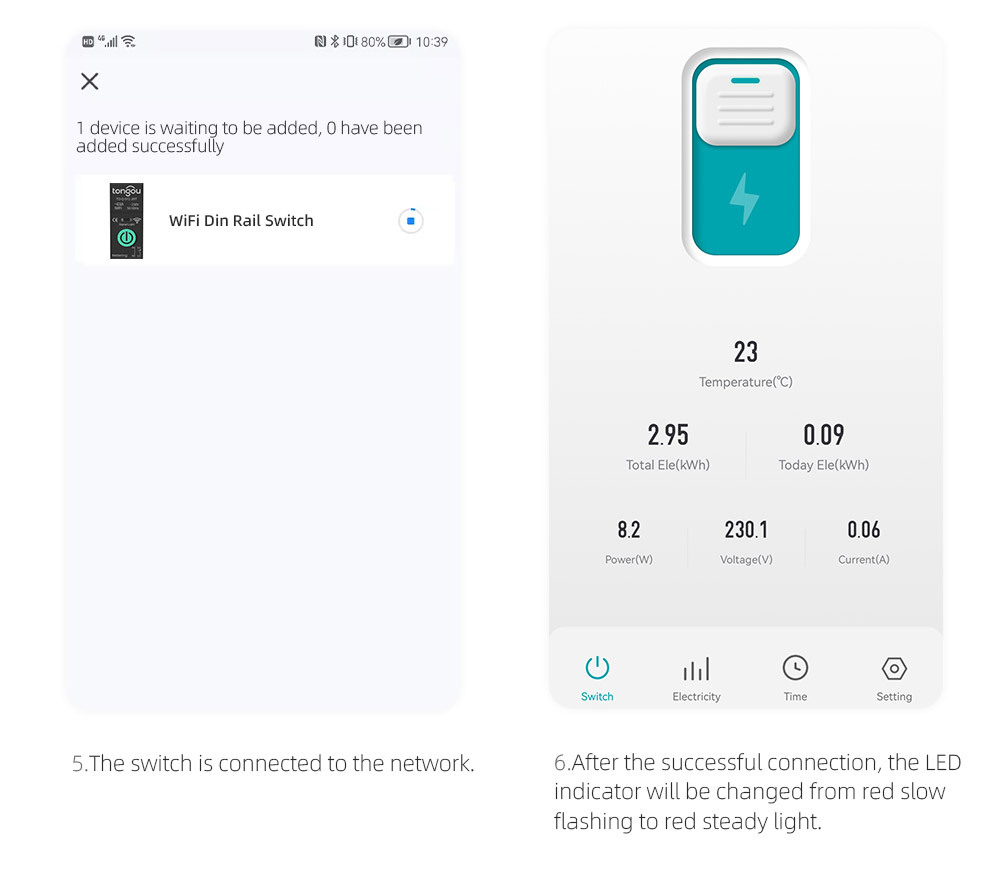Screen dimensions: 1000x880
Task: Tap the WiFi Din Rail Switch thumbnail
Action: tap(126, 221)
